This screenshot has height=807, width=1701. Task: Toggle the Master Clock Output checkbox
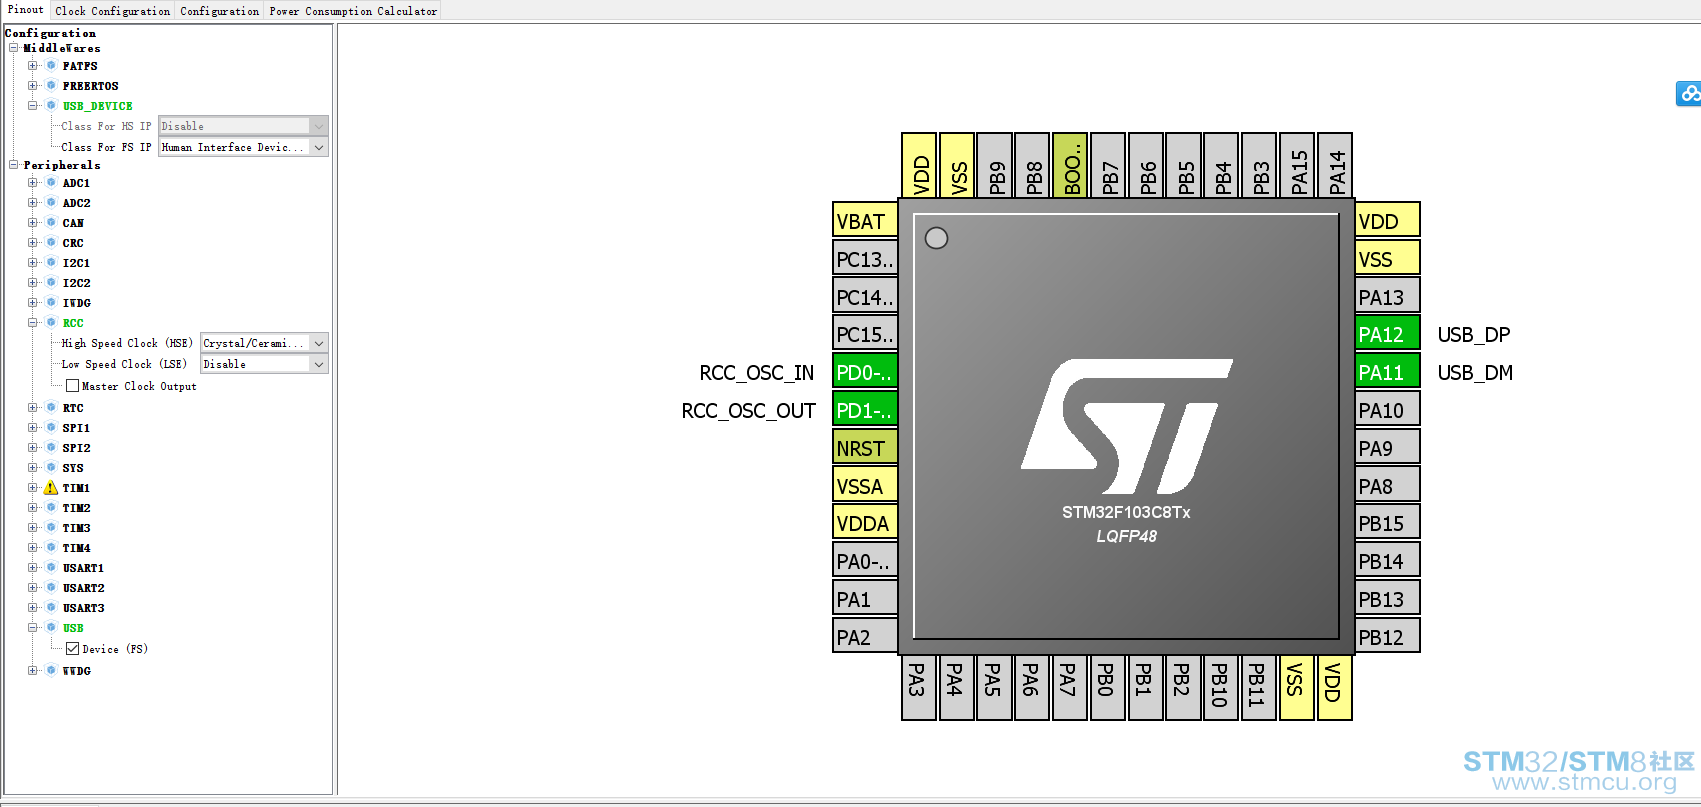click(x=72, y=386)
